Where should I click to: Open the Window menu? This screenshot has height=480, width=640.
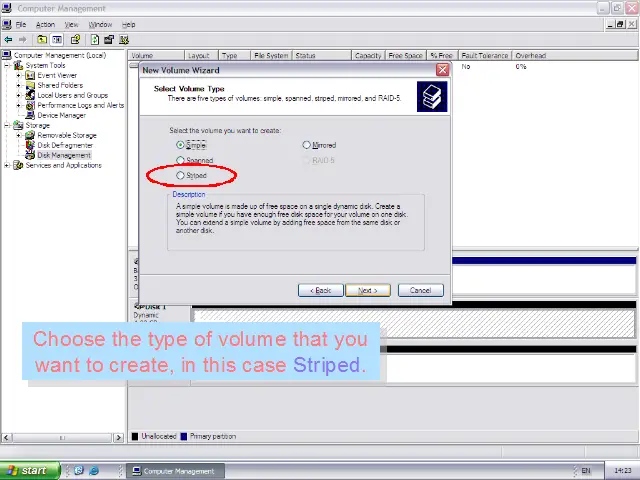(100, 24)
